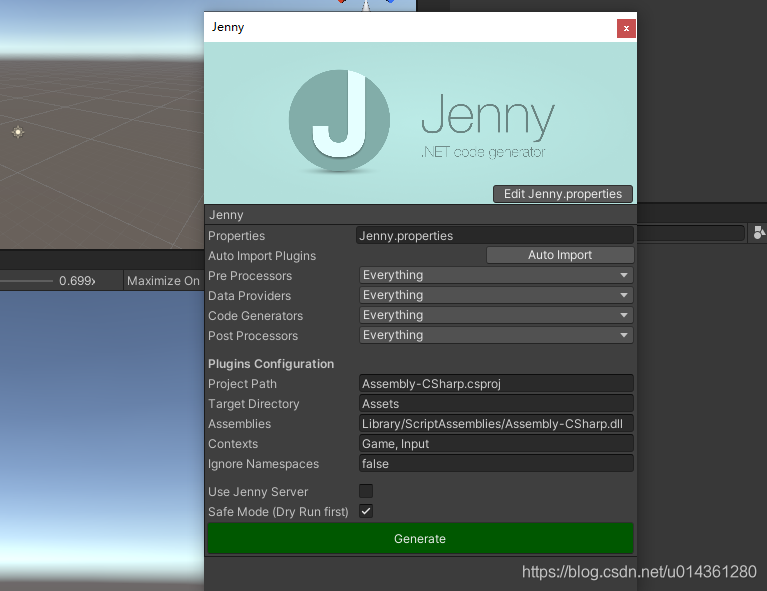Select the light gizmo in Scene view

tap(18, 132)
